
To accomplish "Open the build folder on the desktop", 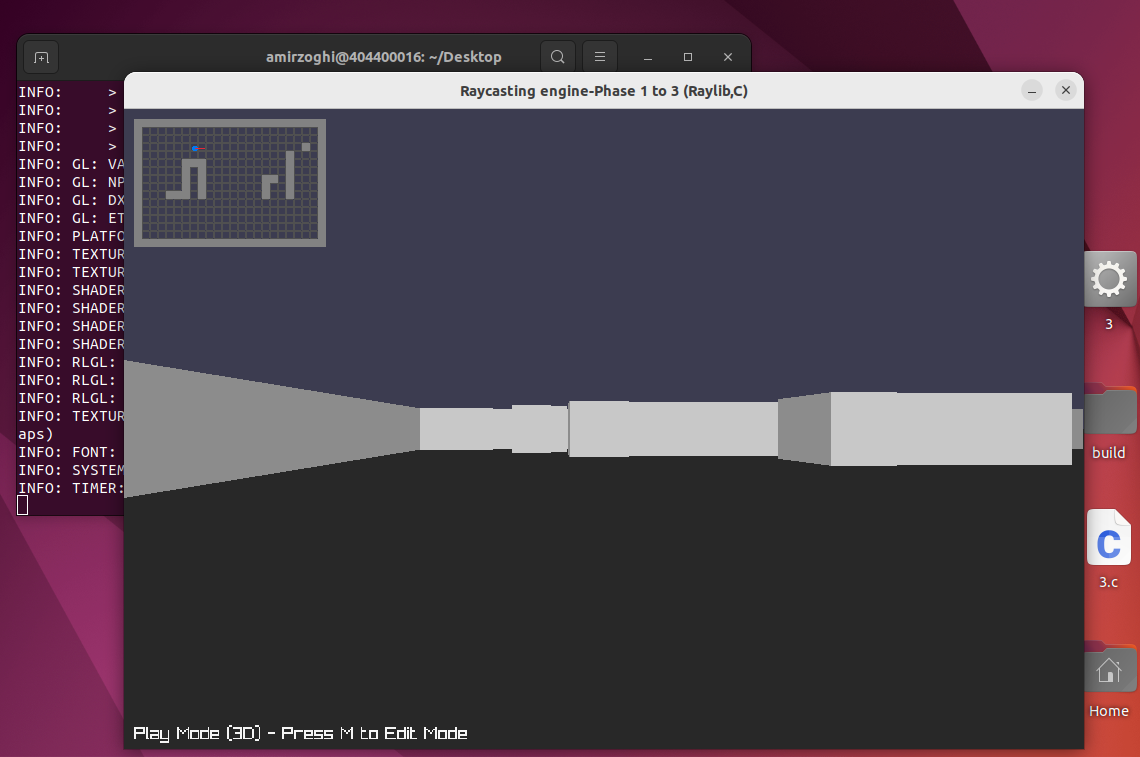I will (1109, 411).
